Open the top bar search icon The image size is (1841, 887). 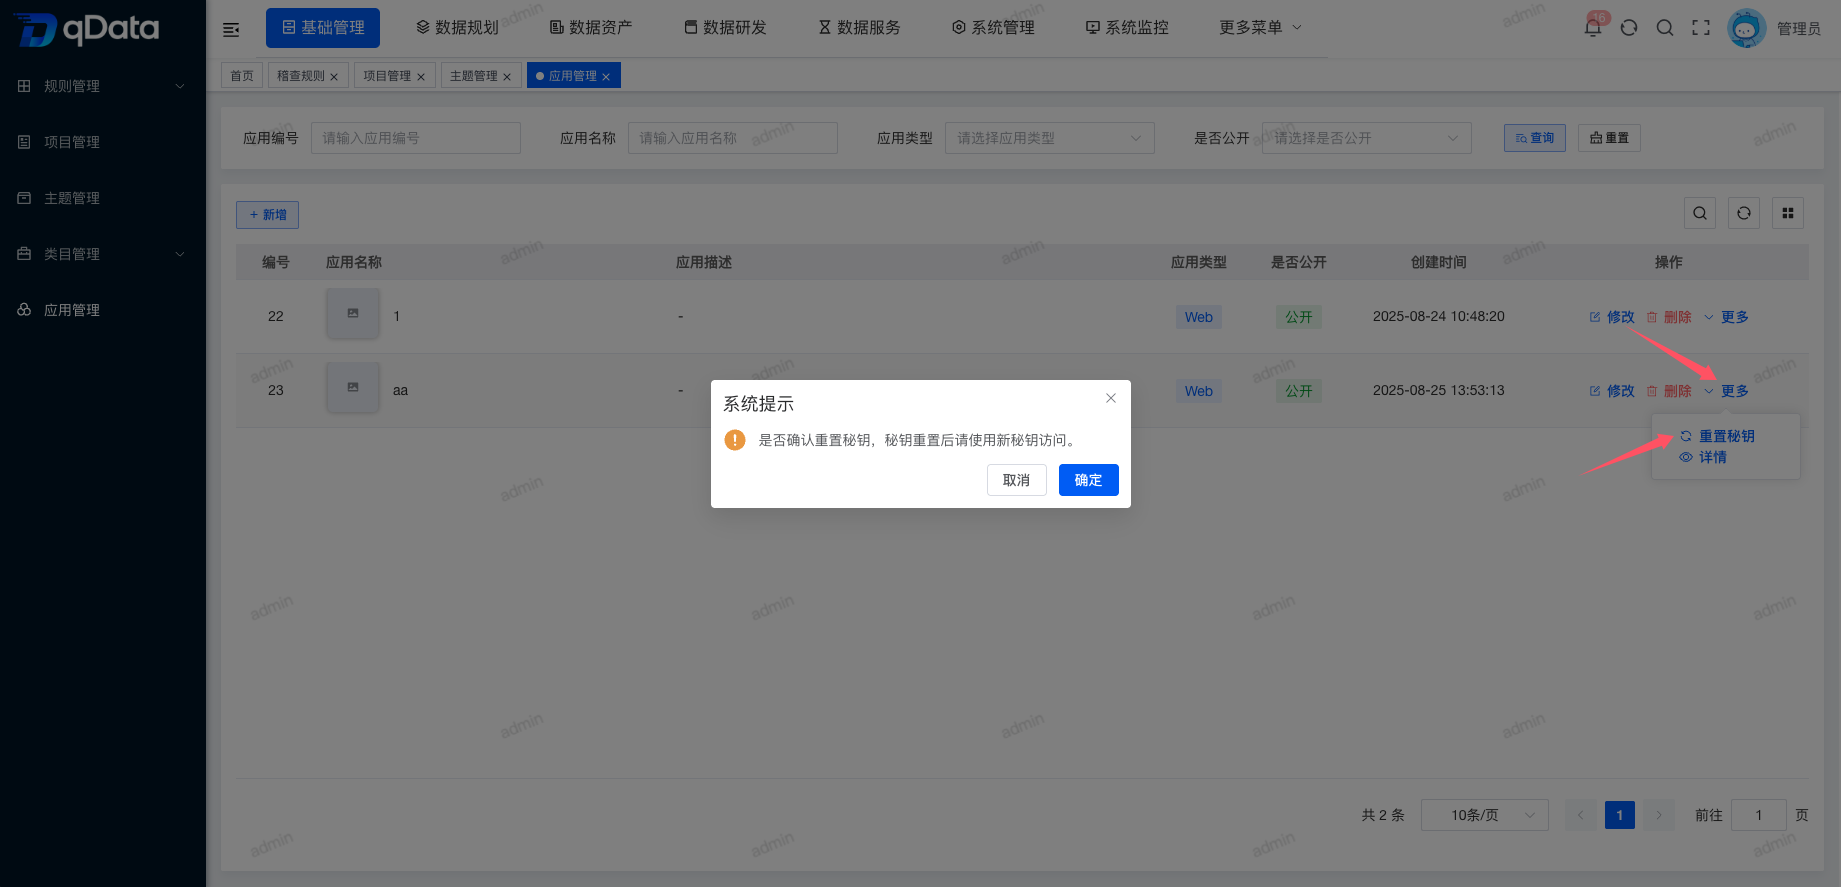click(x=1665, y=28)
